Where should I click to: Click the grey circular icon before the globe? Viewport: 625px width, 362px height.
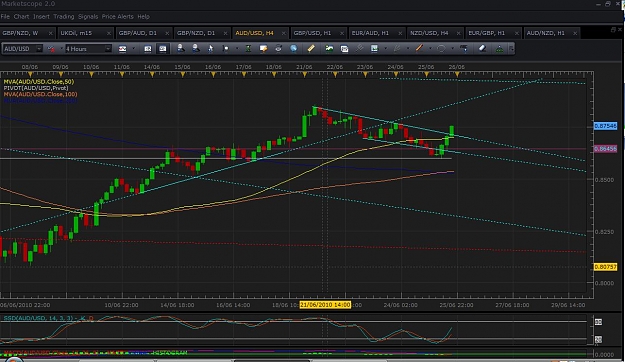coord(278,49)
